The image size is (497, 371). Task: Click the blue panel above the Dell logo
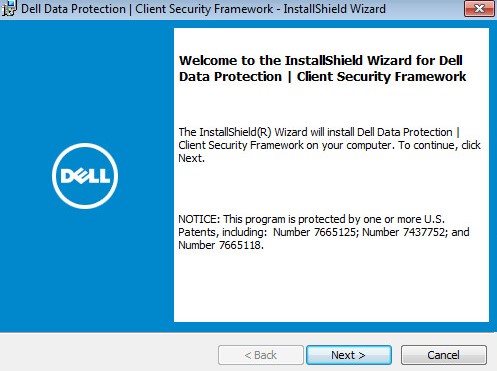click(x=87, y=82)
